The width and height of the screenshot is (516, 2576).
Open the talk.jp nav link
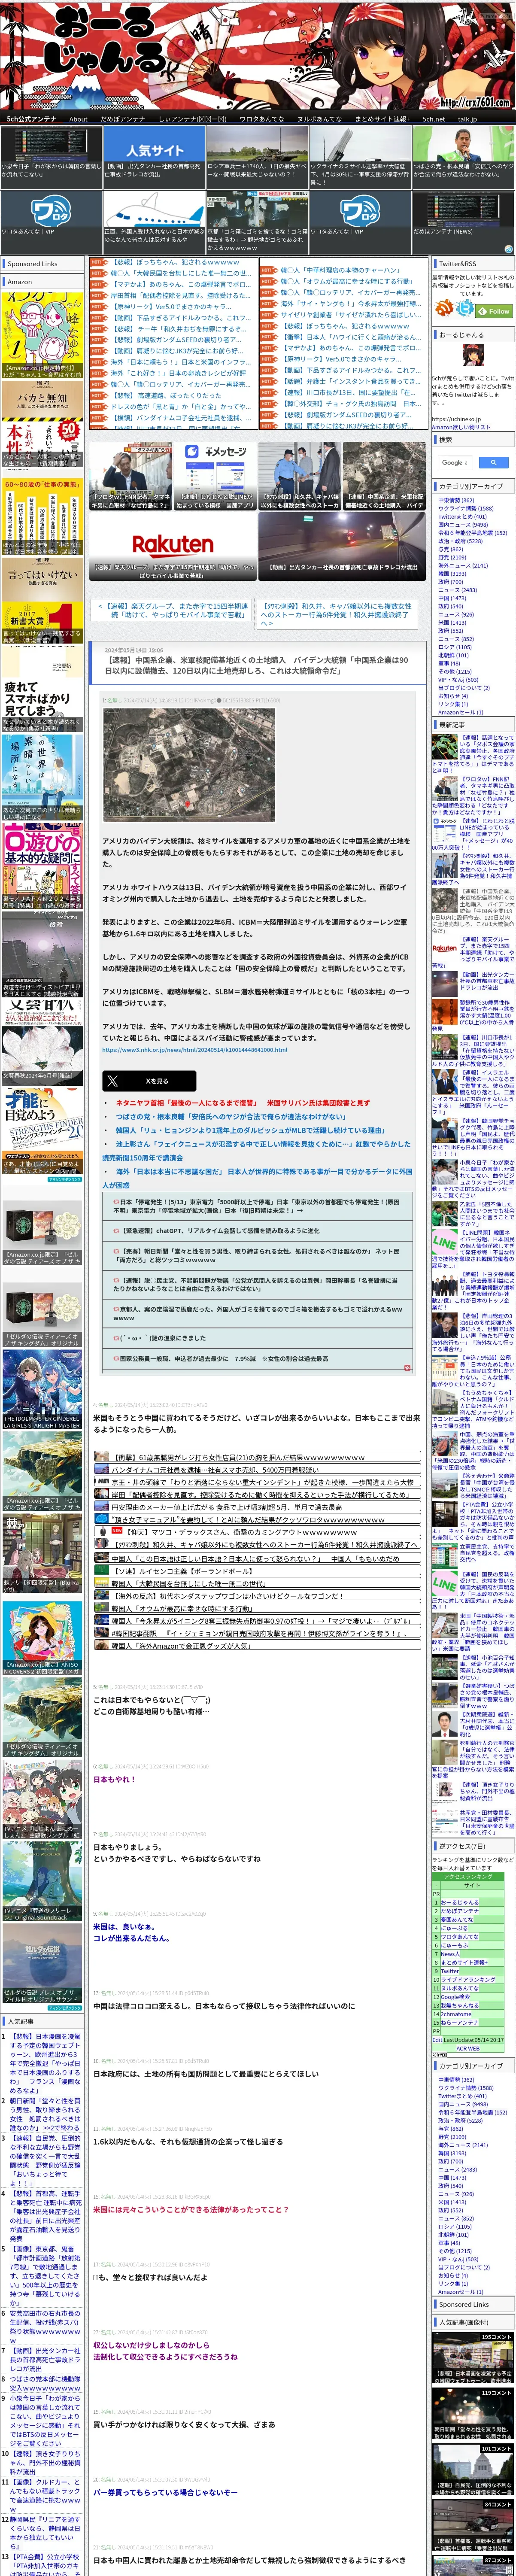coord(467,118)
